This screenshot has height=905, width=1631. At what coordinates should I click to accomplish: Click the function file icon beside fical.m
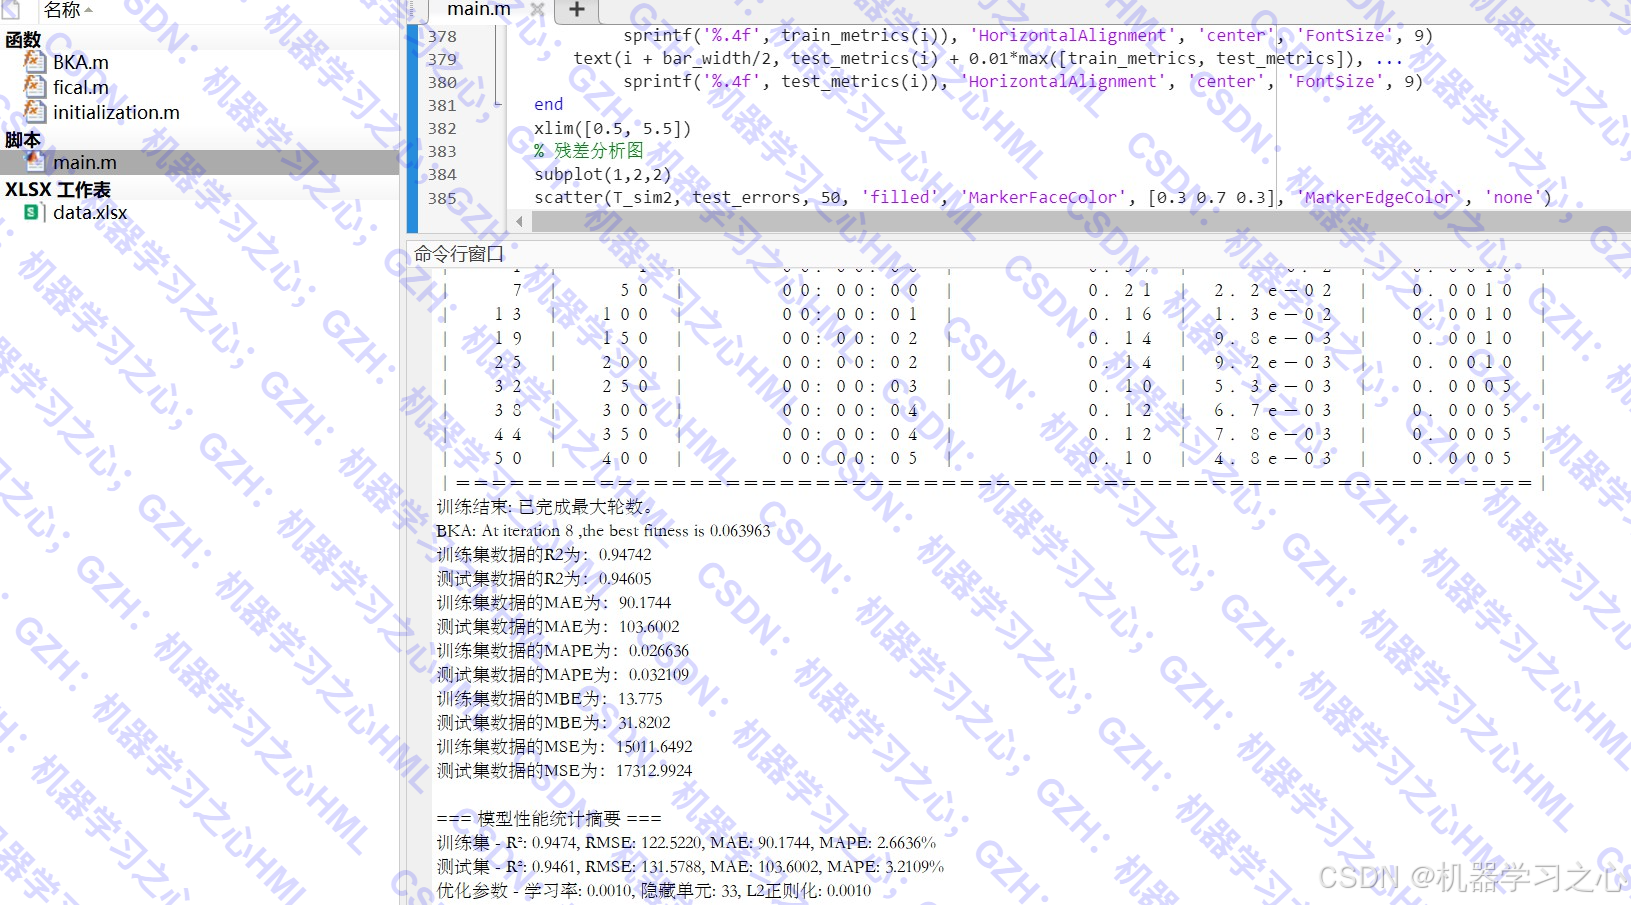point(34,86)
